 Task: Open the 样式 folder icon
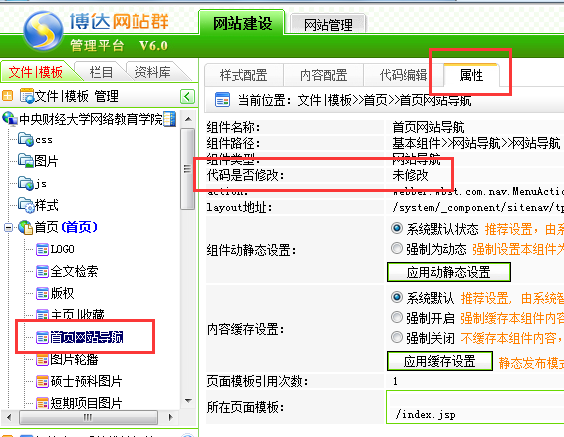26,205
